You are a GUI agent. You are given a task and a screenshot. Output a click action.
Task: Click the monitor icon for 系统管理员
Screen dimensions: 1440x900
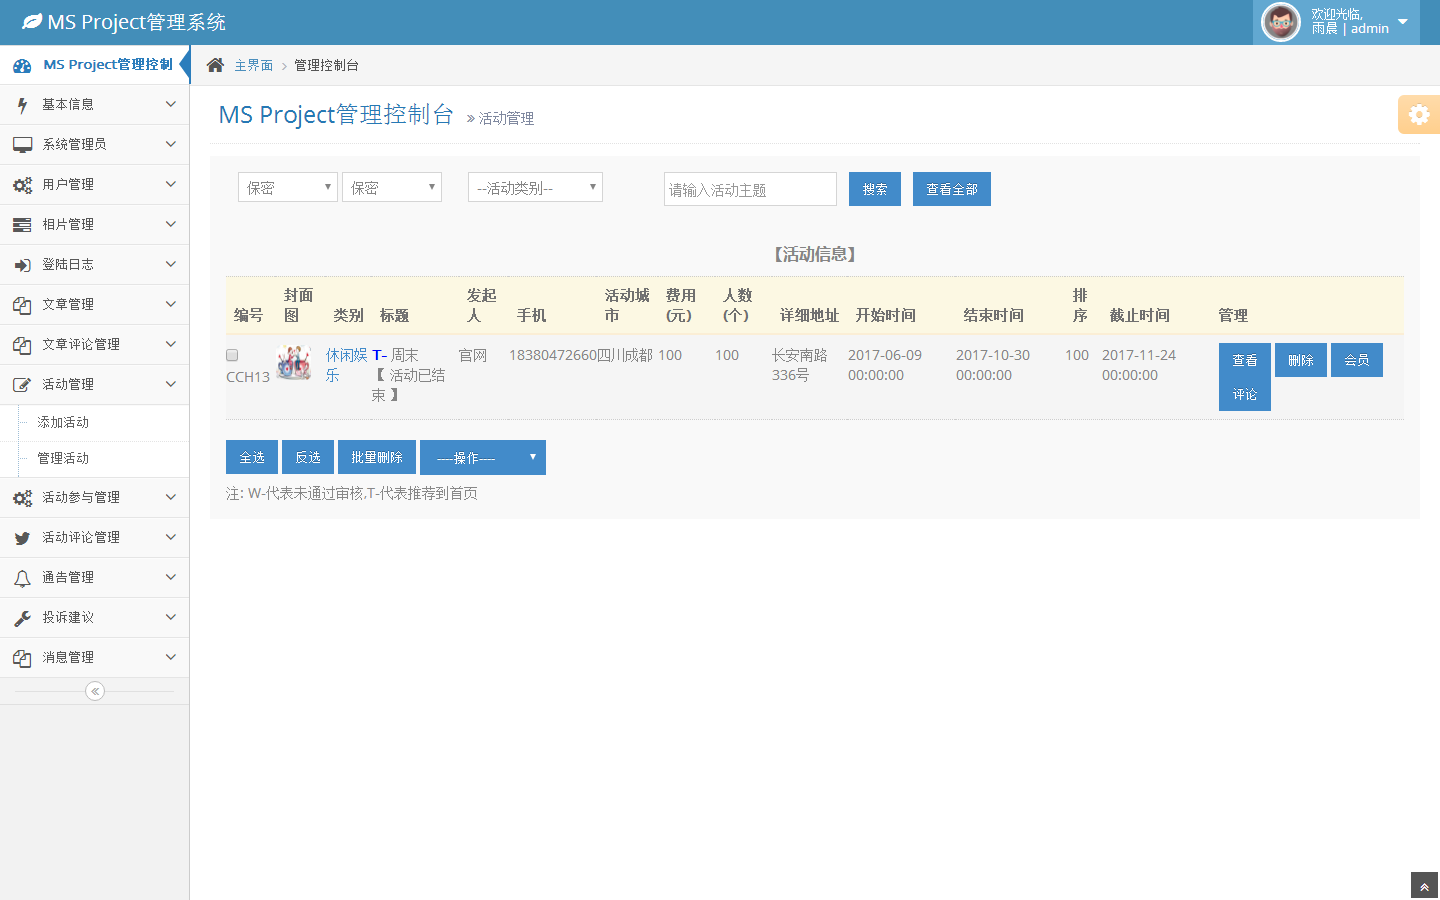click(22, 145)
